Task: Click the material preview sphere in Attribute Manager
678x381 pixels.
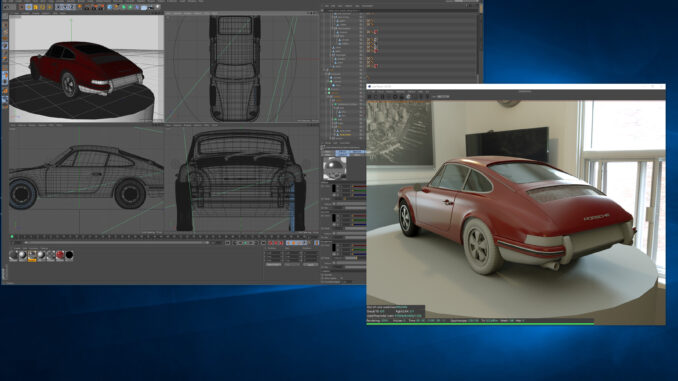Action: (335, 168)
